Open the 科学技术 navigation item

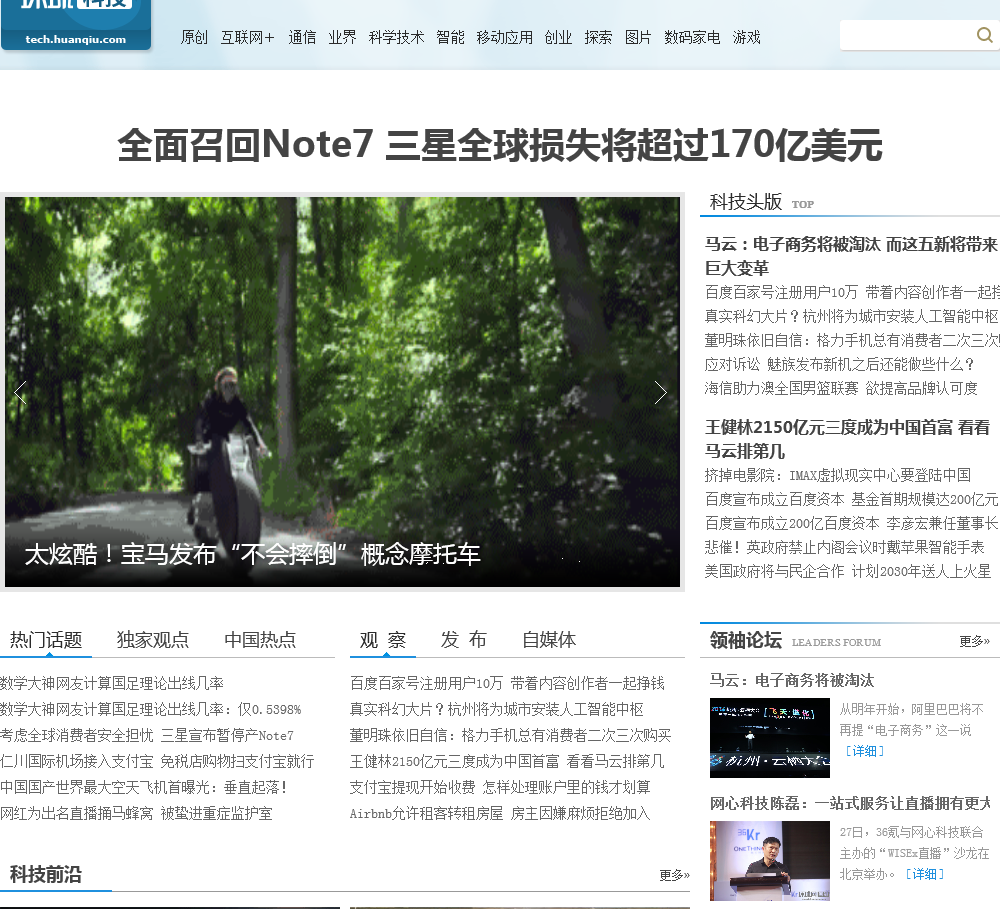396,38
